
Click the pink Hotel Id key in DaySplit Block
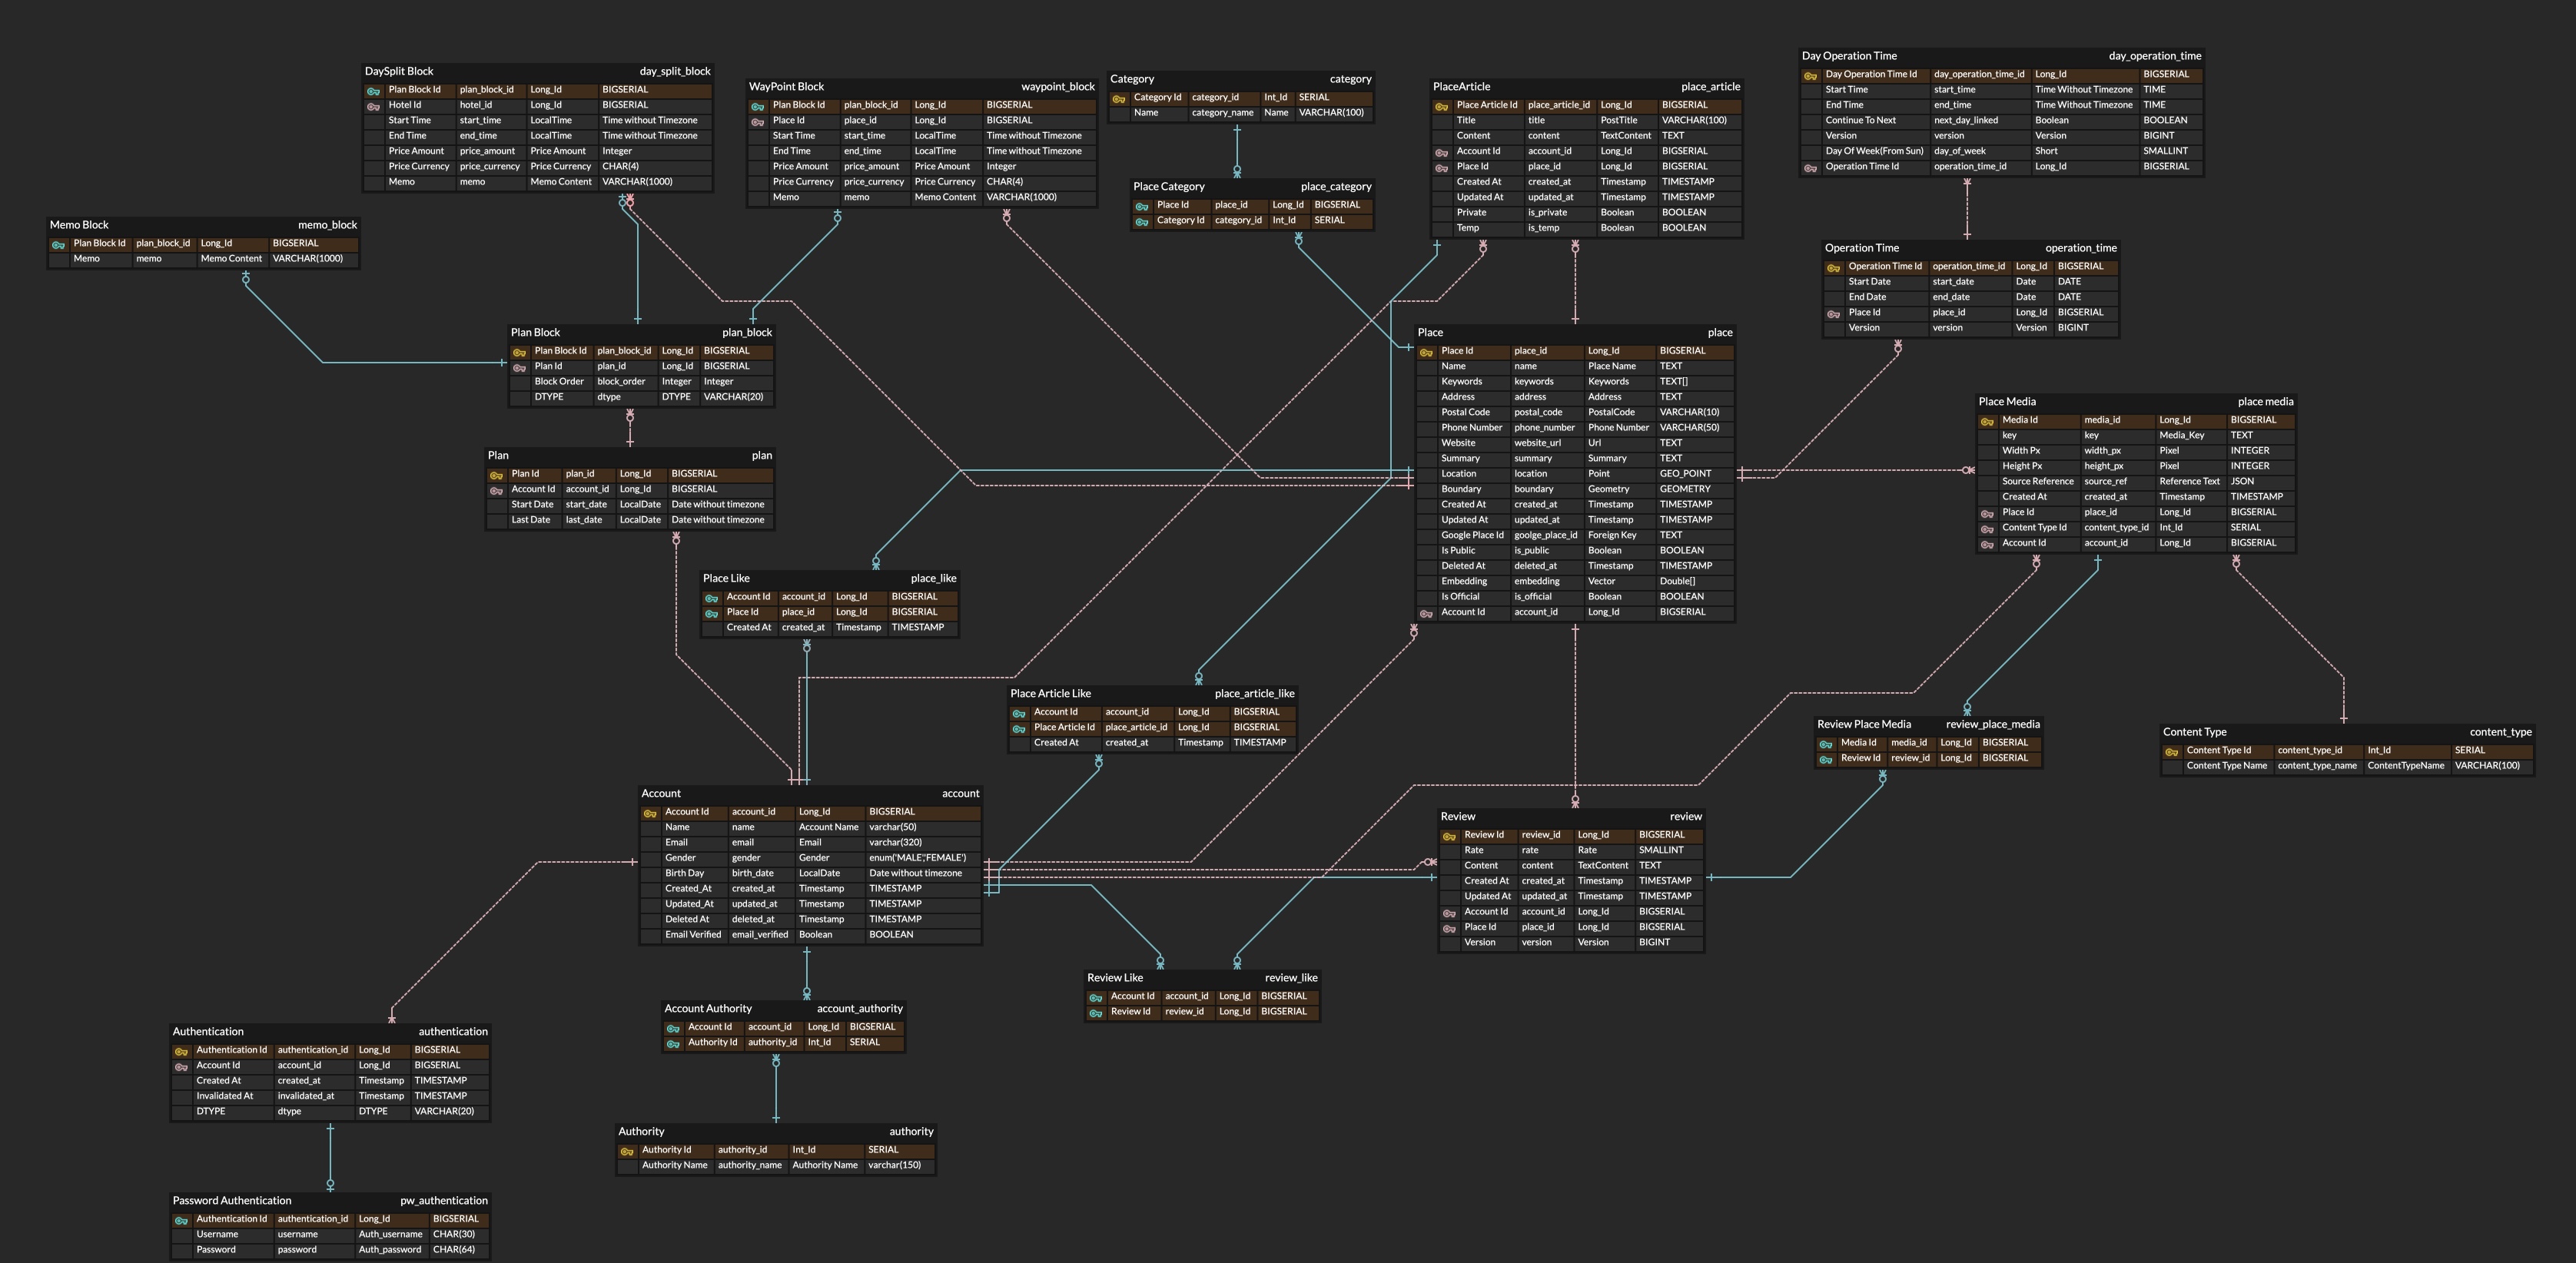tap(373, 106)
